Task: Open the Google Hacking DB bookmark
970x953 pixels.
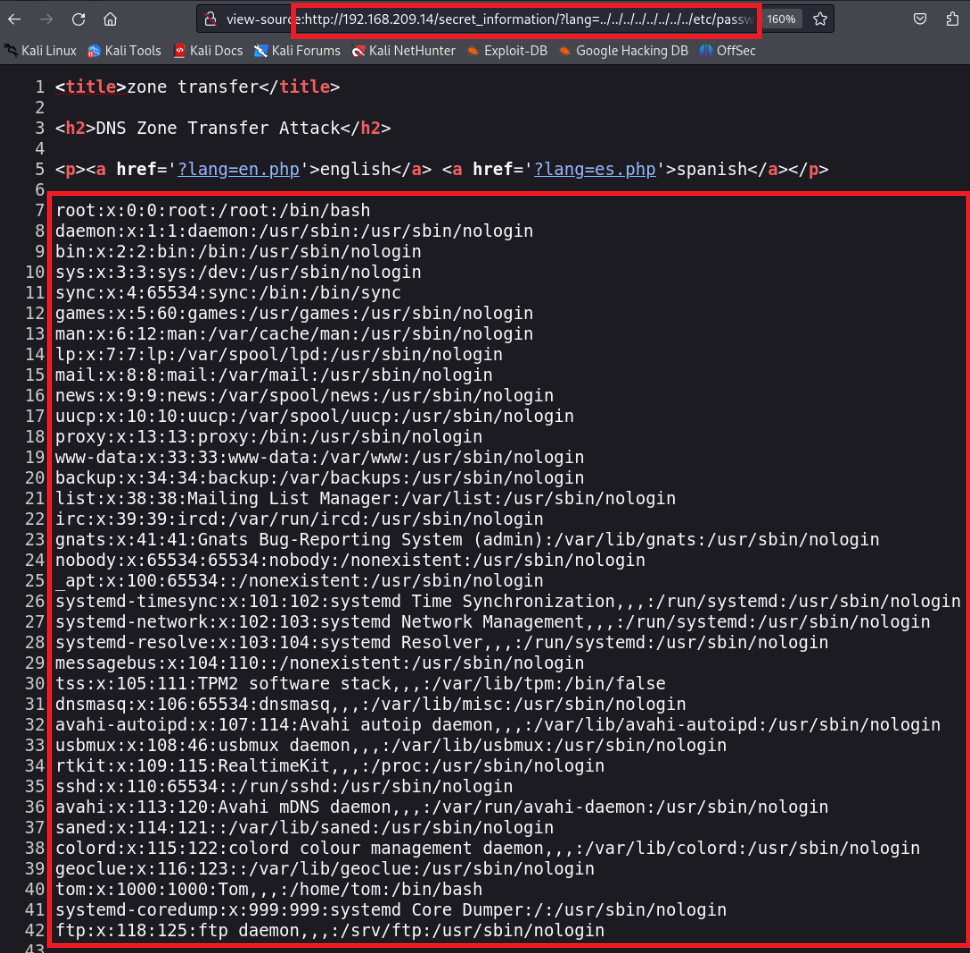Action: [624, 51]
